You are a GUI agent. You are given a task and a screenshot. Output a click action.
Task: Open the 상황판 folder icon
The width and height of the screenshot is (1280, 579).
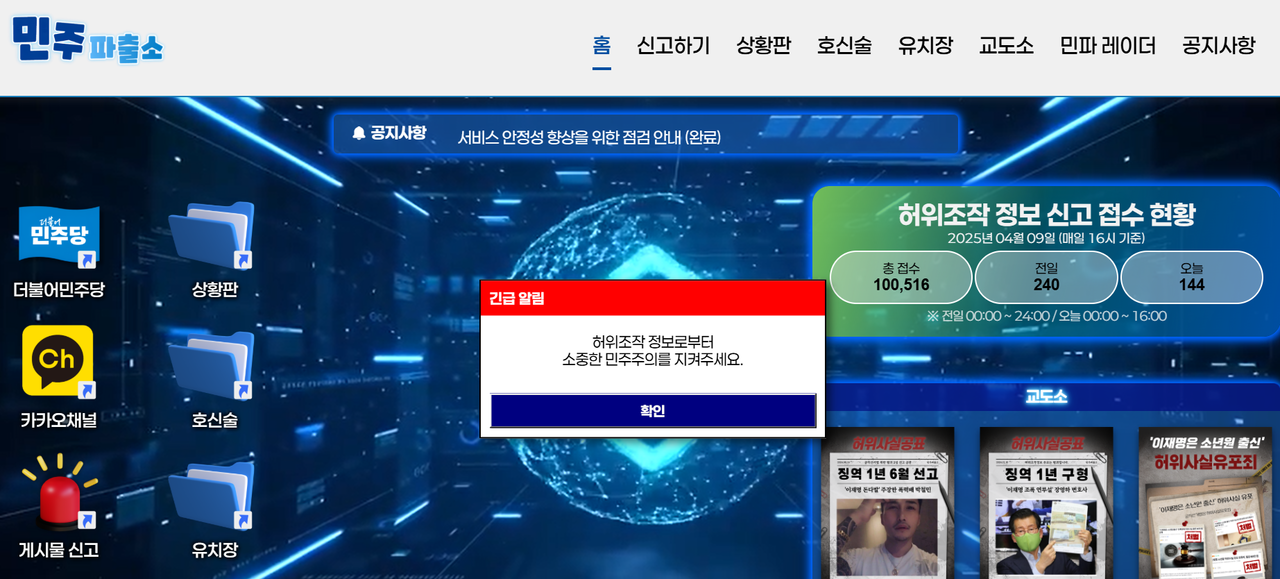[211, 236]
